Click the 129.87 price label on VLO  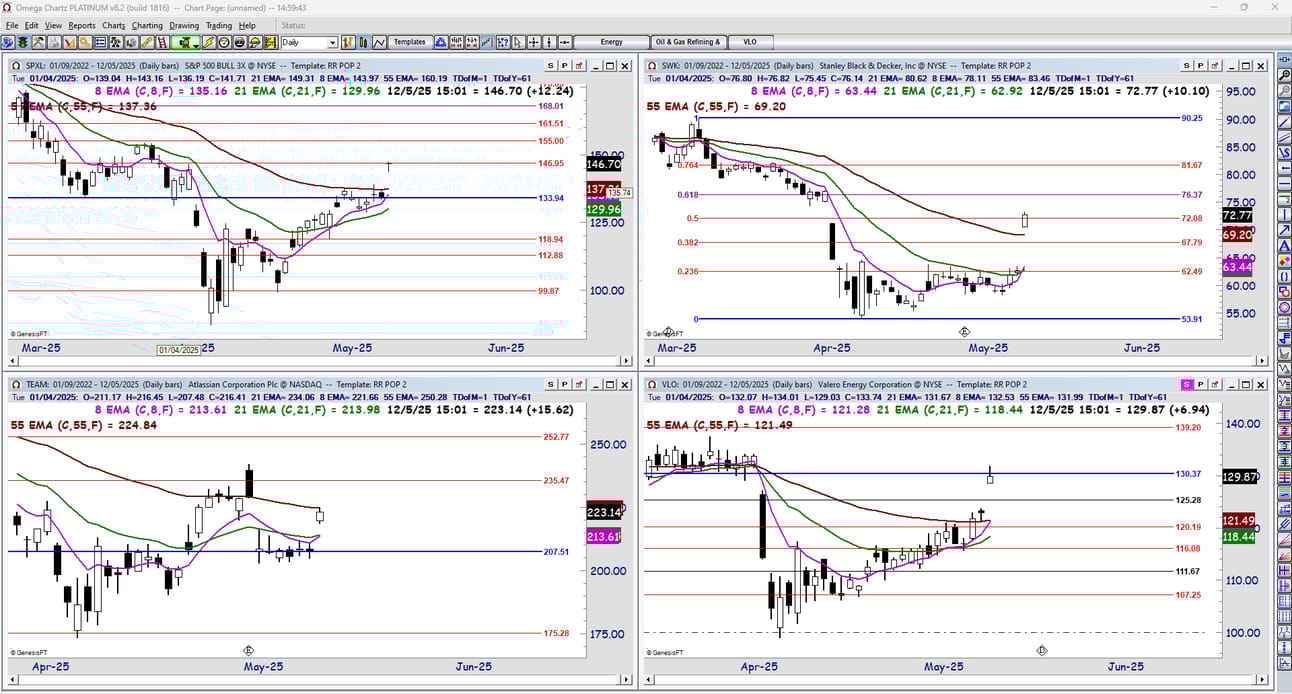(x=1240, y=477)
